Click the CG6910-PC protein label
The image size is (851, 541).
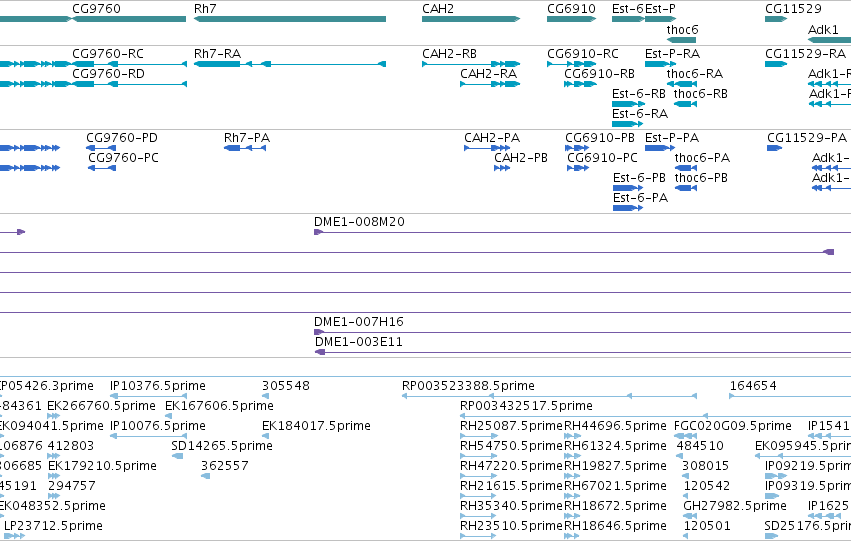[602, 158]
